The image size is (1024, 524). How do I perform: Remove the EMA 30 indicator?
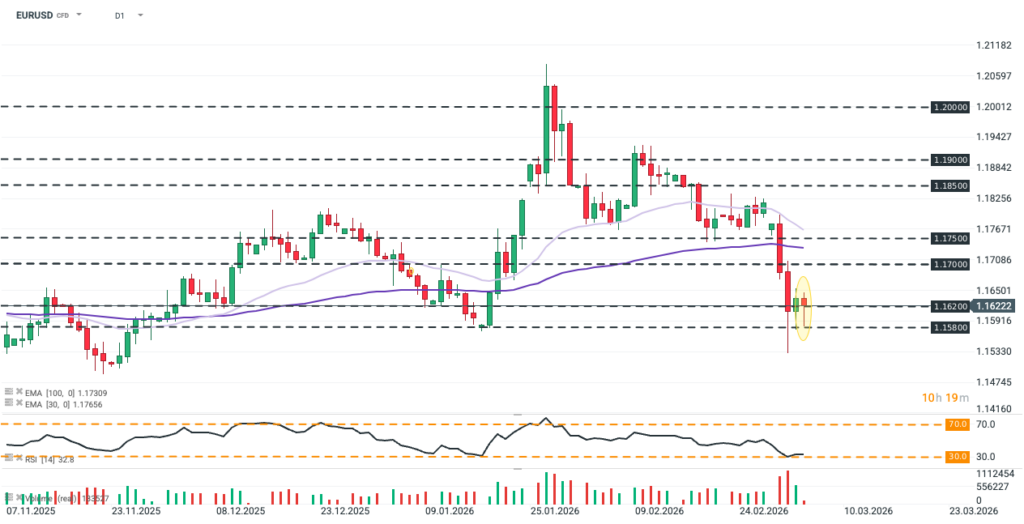(19, 402)
